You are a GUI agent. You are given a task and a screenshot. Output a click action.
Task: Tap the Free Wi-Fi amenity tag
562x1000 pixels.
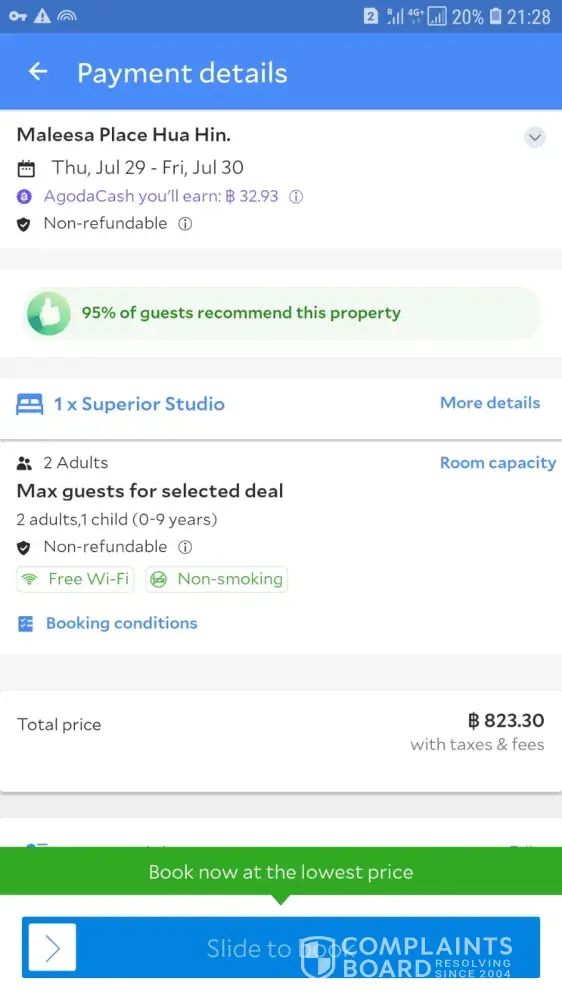[x=75, y=579]
